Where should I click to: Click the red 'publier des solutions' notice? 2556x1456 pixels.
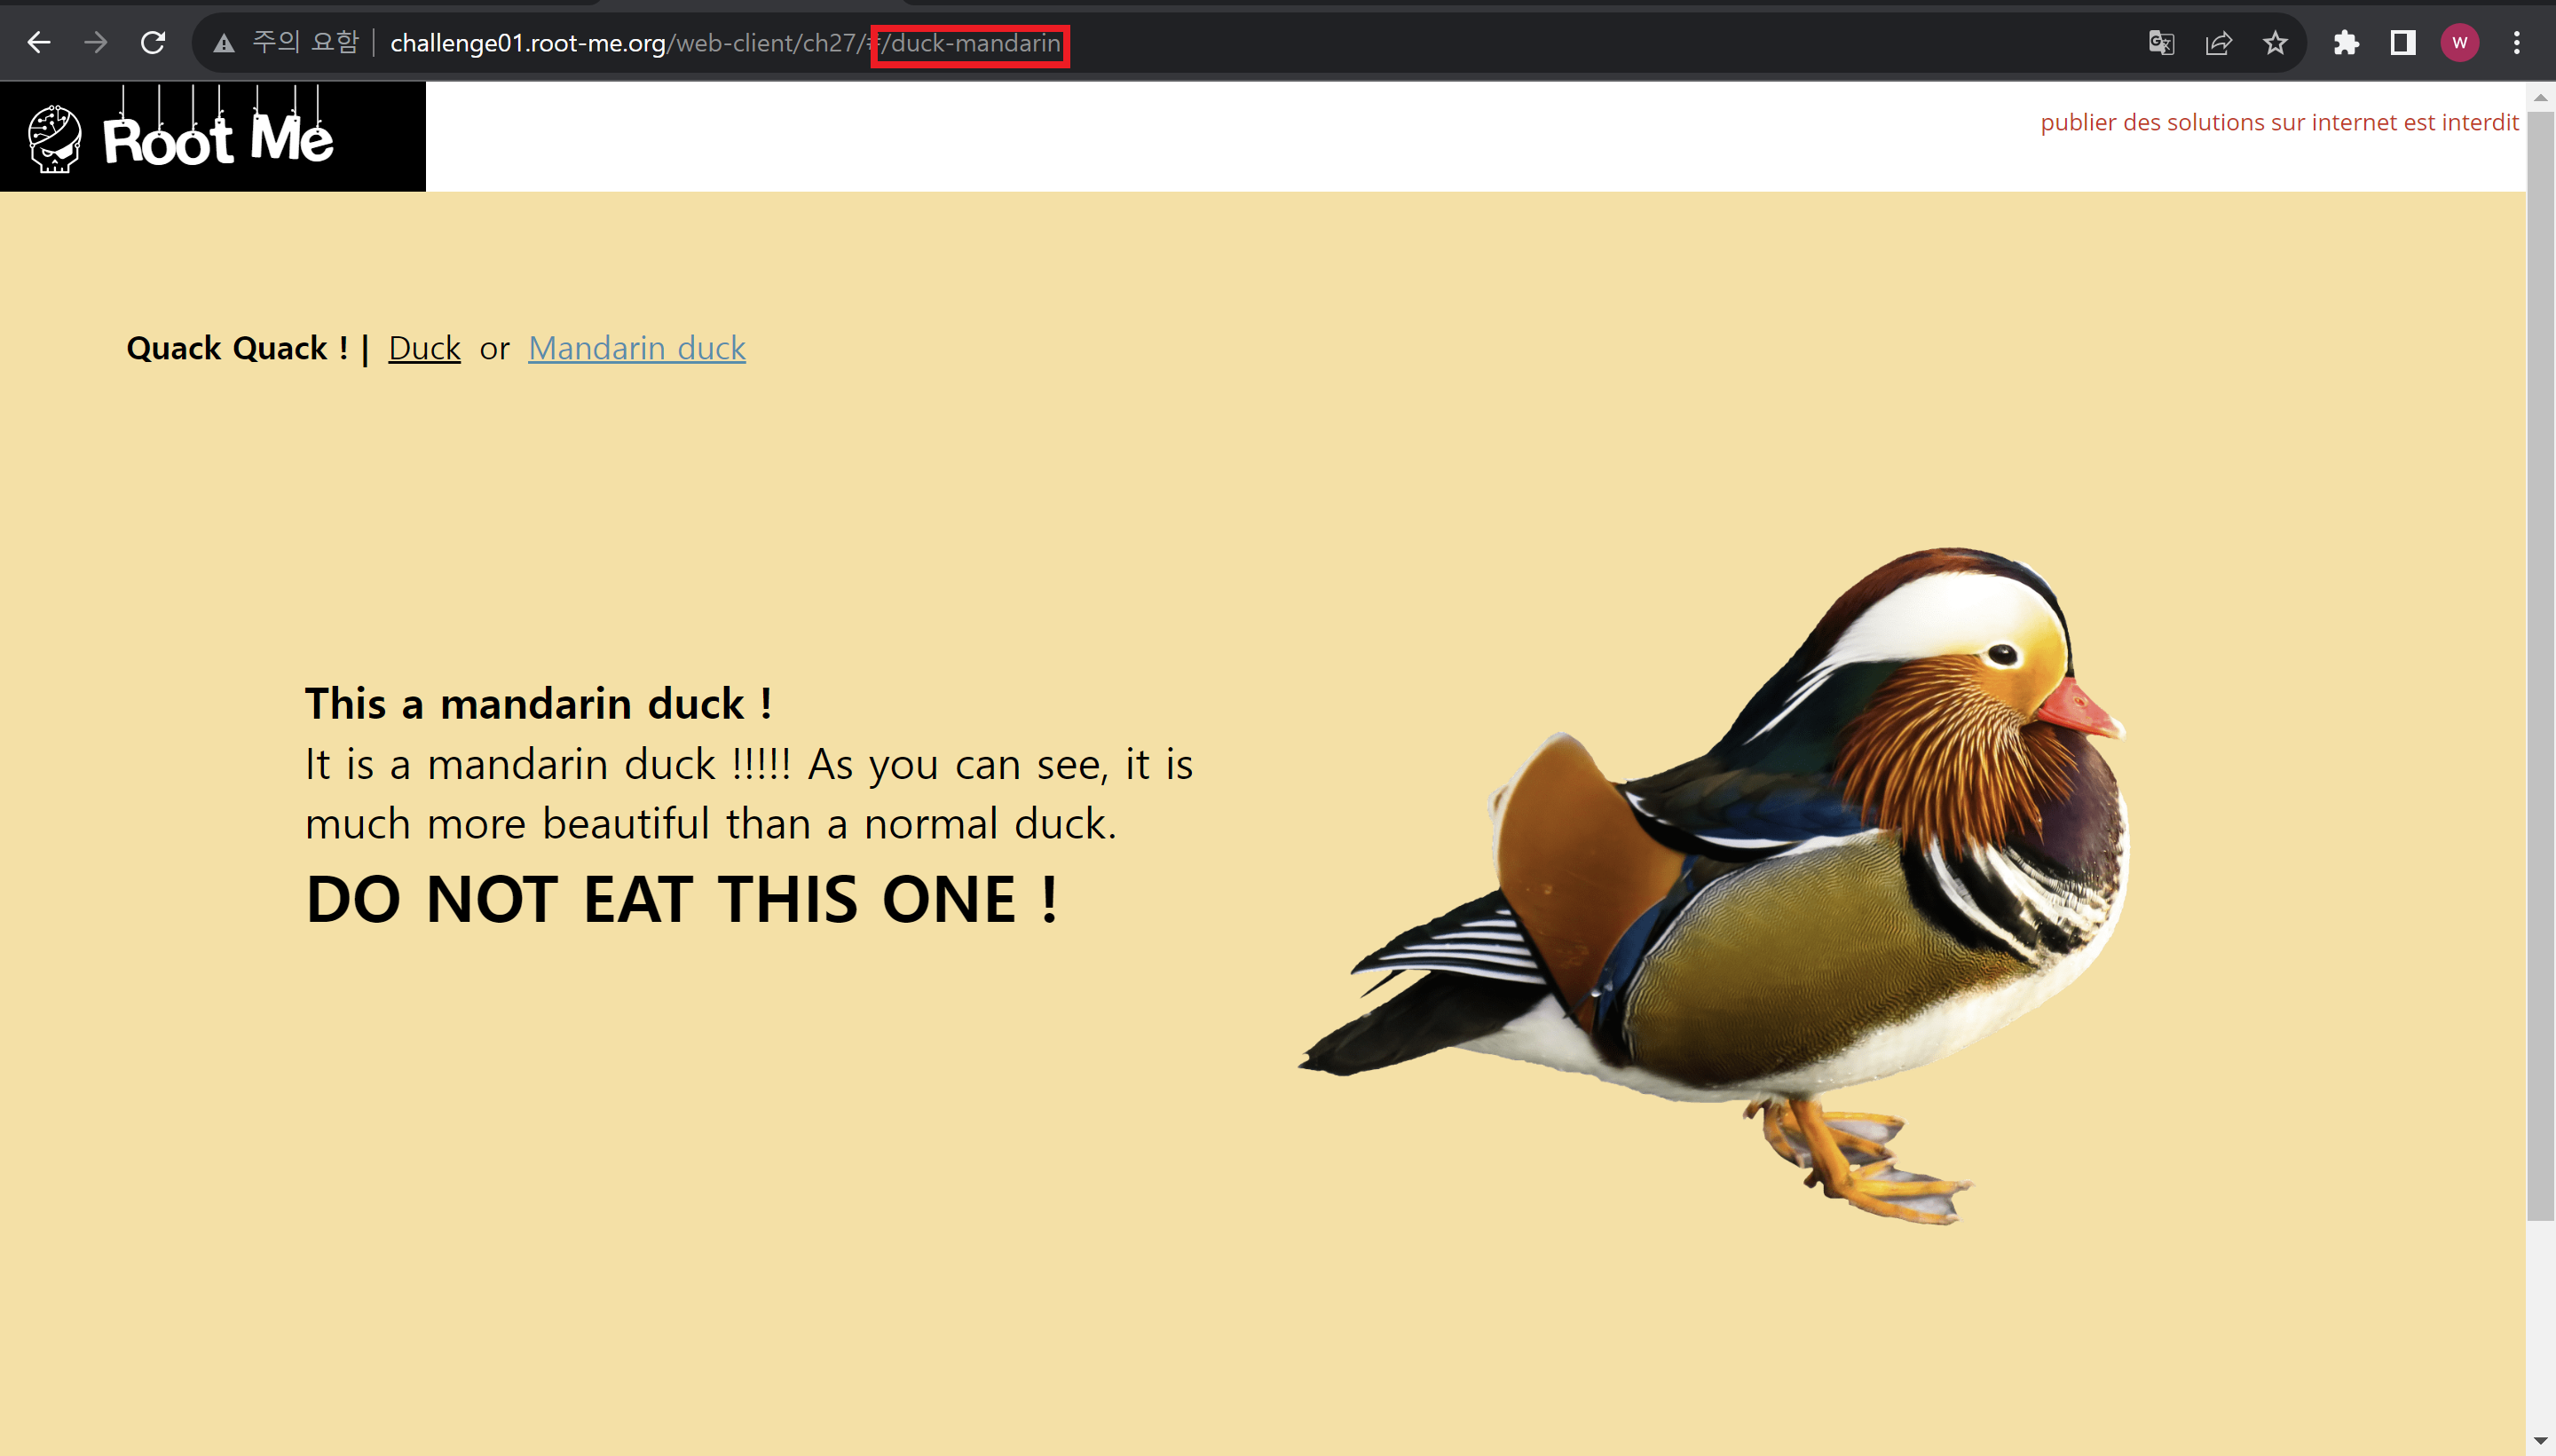click(x=2279, y=122)
